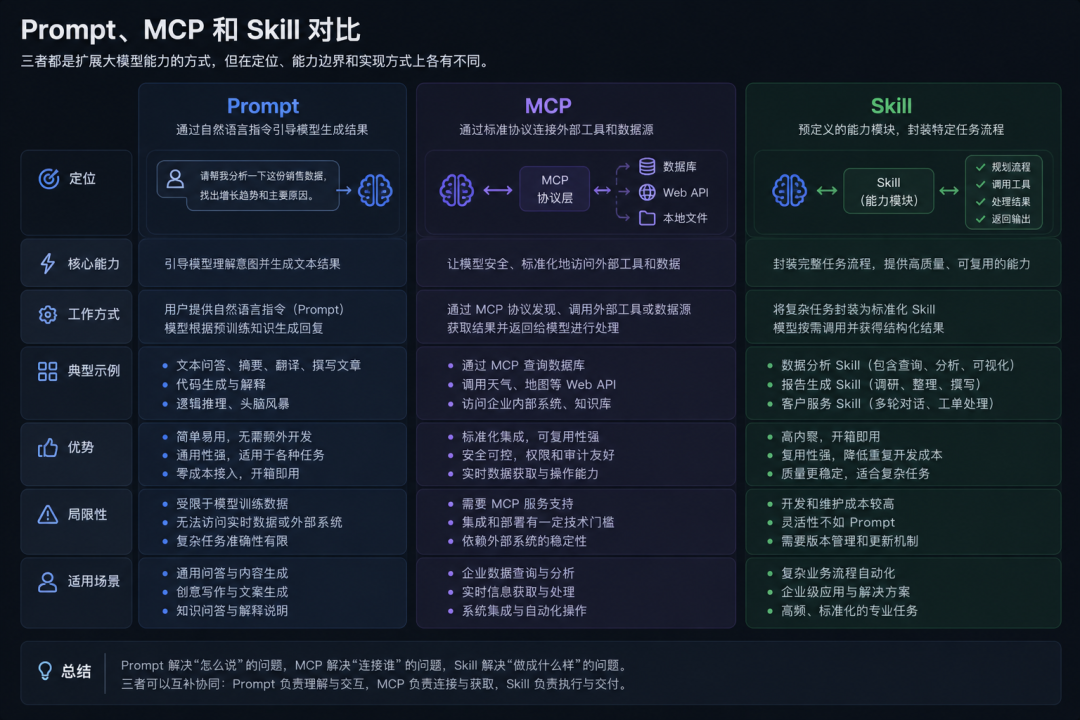
Task: Click the brain icon in the MCP column
Action: pos(457,190)
